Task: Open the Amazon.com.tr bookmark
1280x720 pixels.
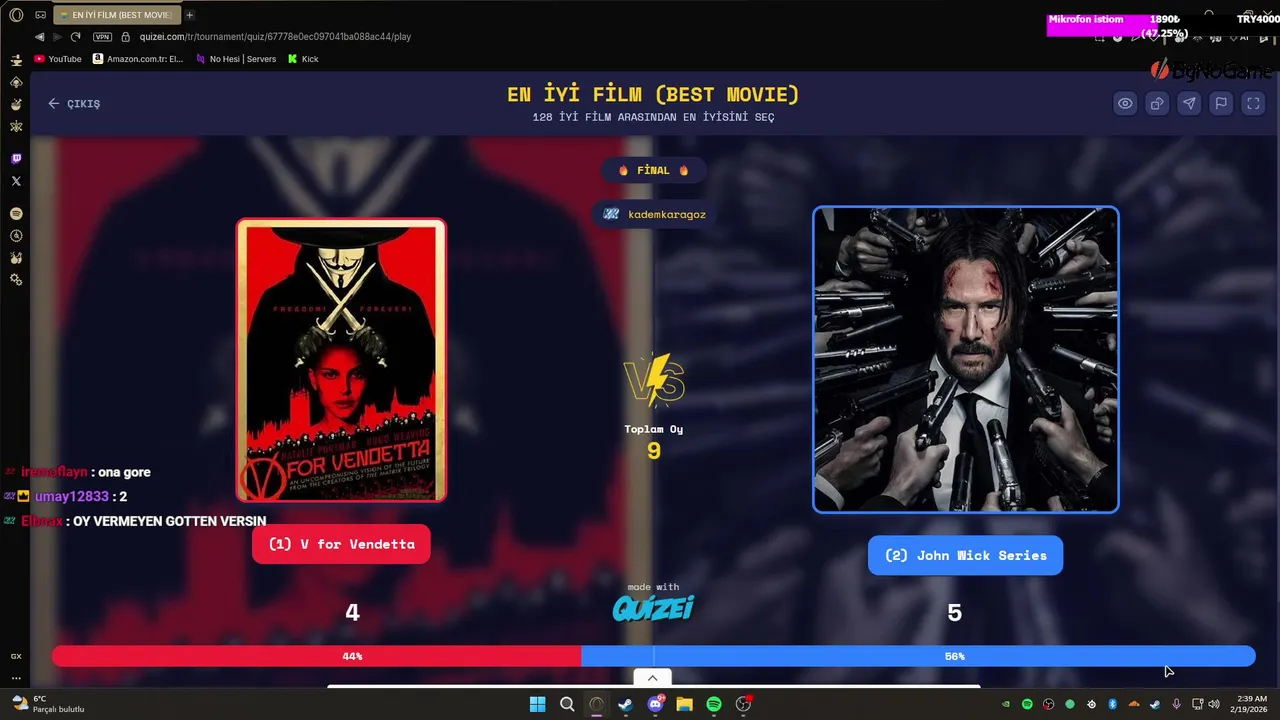Action: (138, 59)
